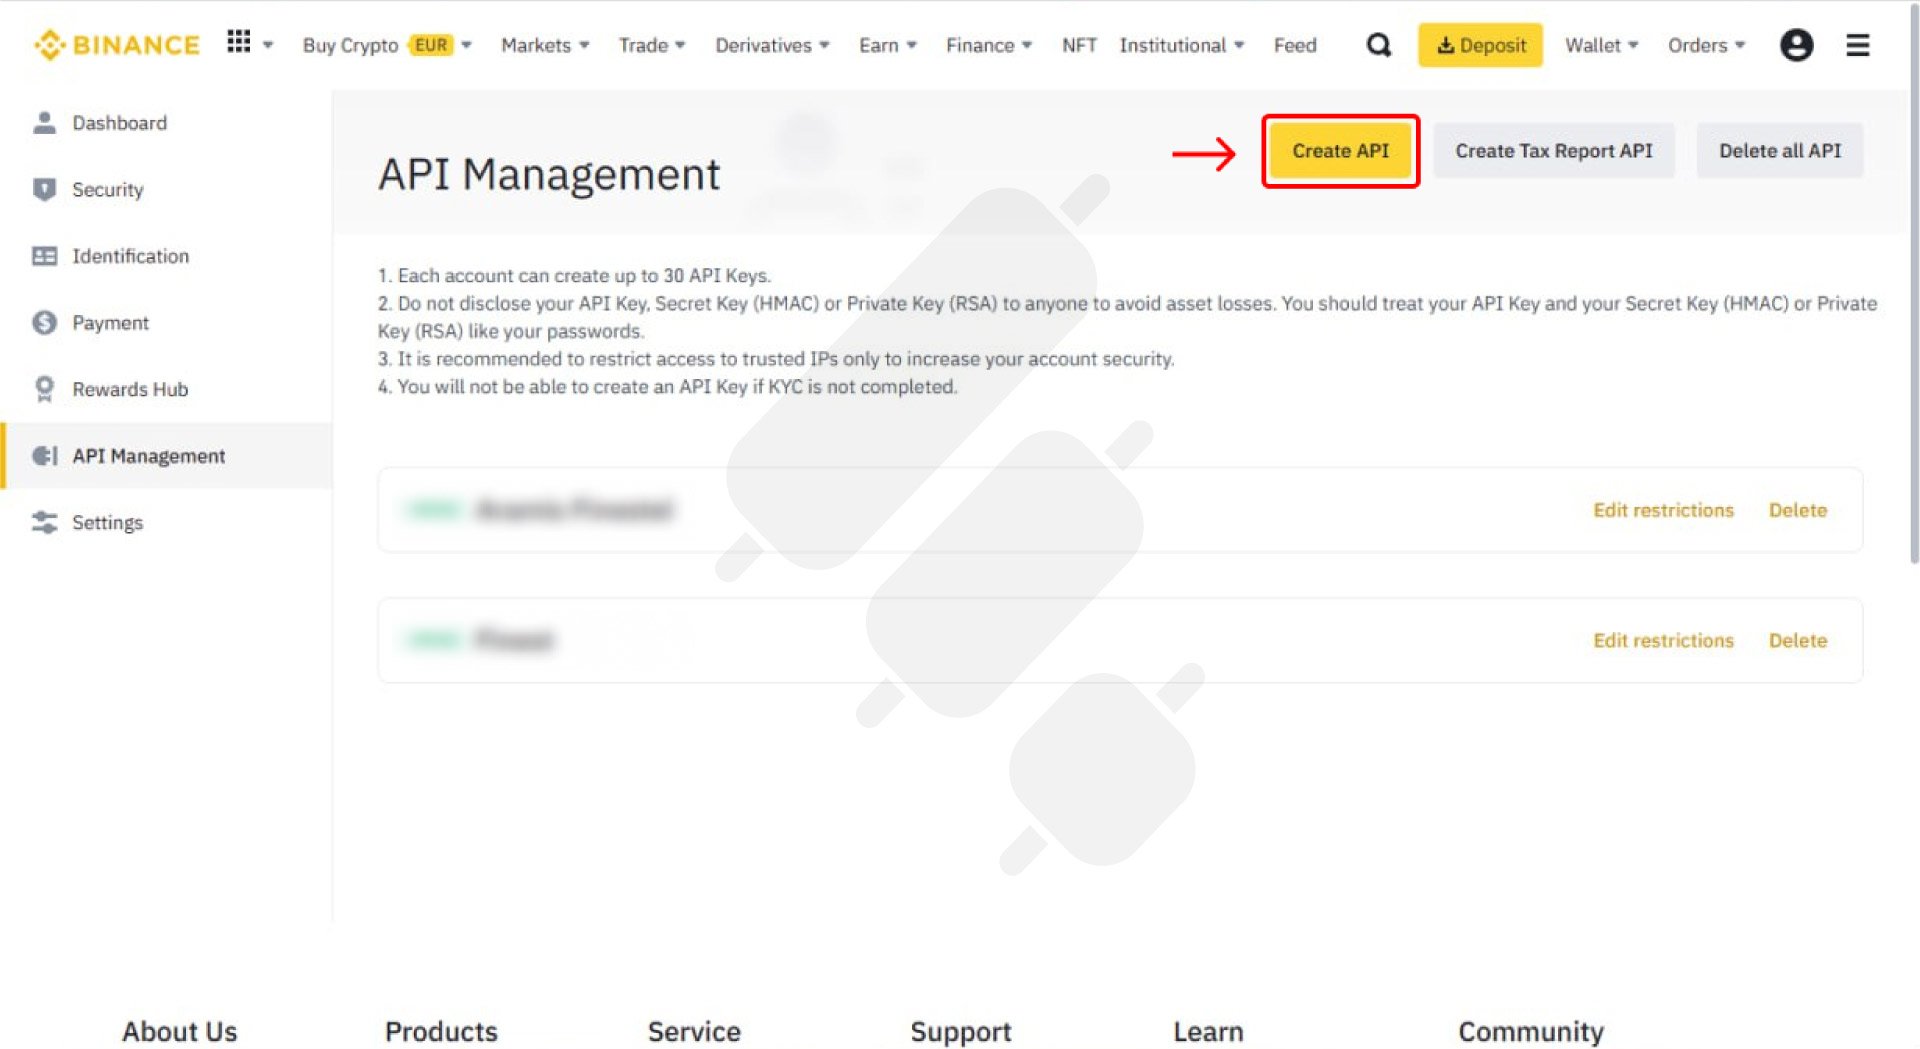Image resolution: width=1920 pixels, height=1049 pixels.
Task: Expand the EUR currency dropdown arrow
Action: [466, 45]
